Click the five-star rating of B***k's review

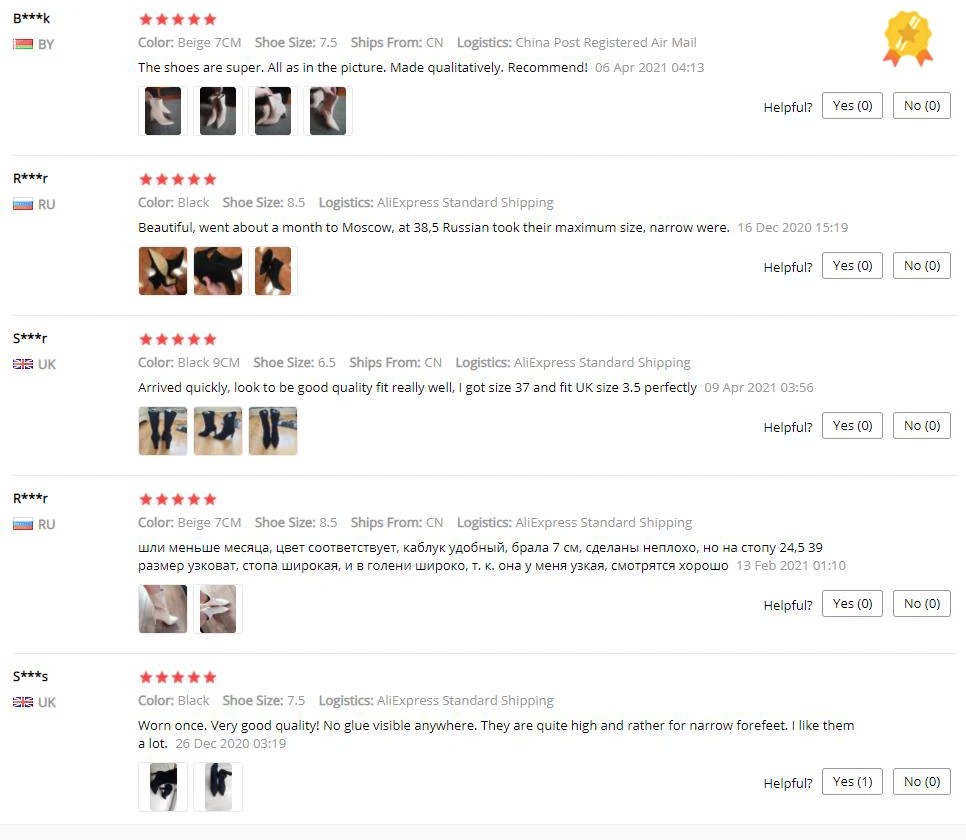pyautogui.click(x=177, y=19)
